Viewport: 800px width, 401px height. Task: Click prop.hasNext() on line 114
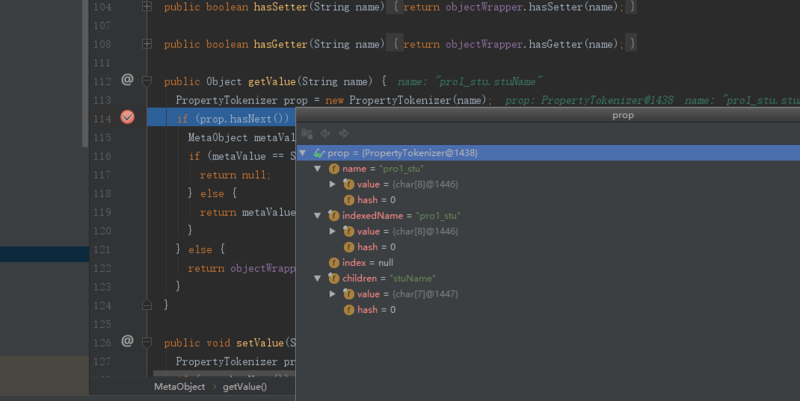(244, 119)
